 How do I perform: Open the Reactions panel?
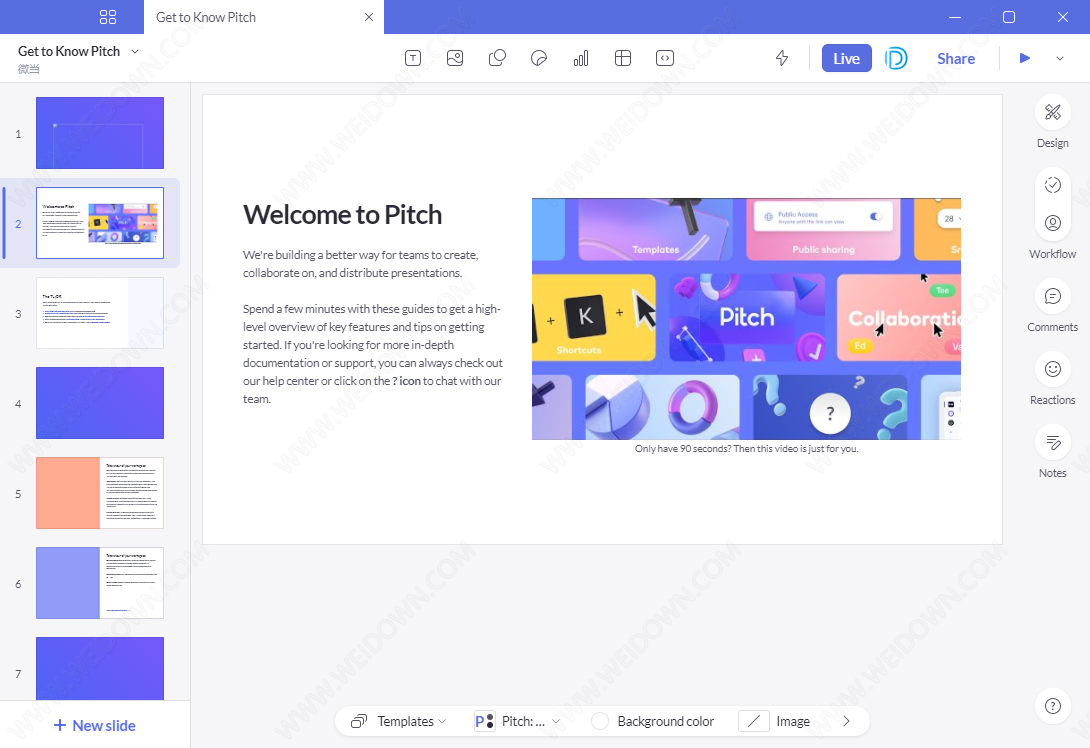(x=1052, y=370)
